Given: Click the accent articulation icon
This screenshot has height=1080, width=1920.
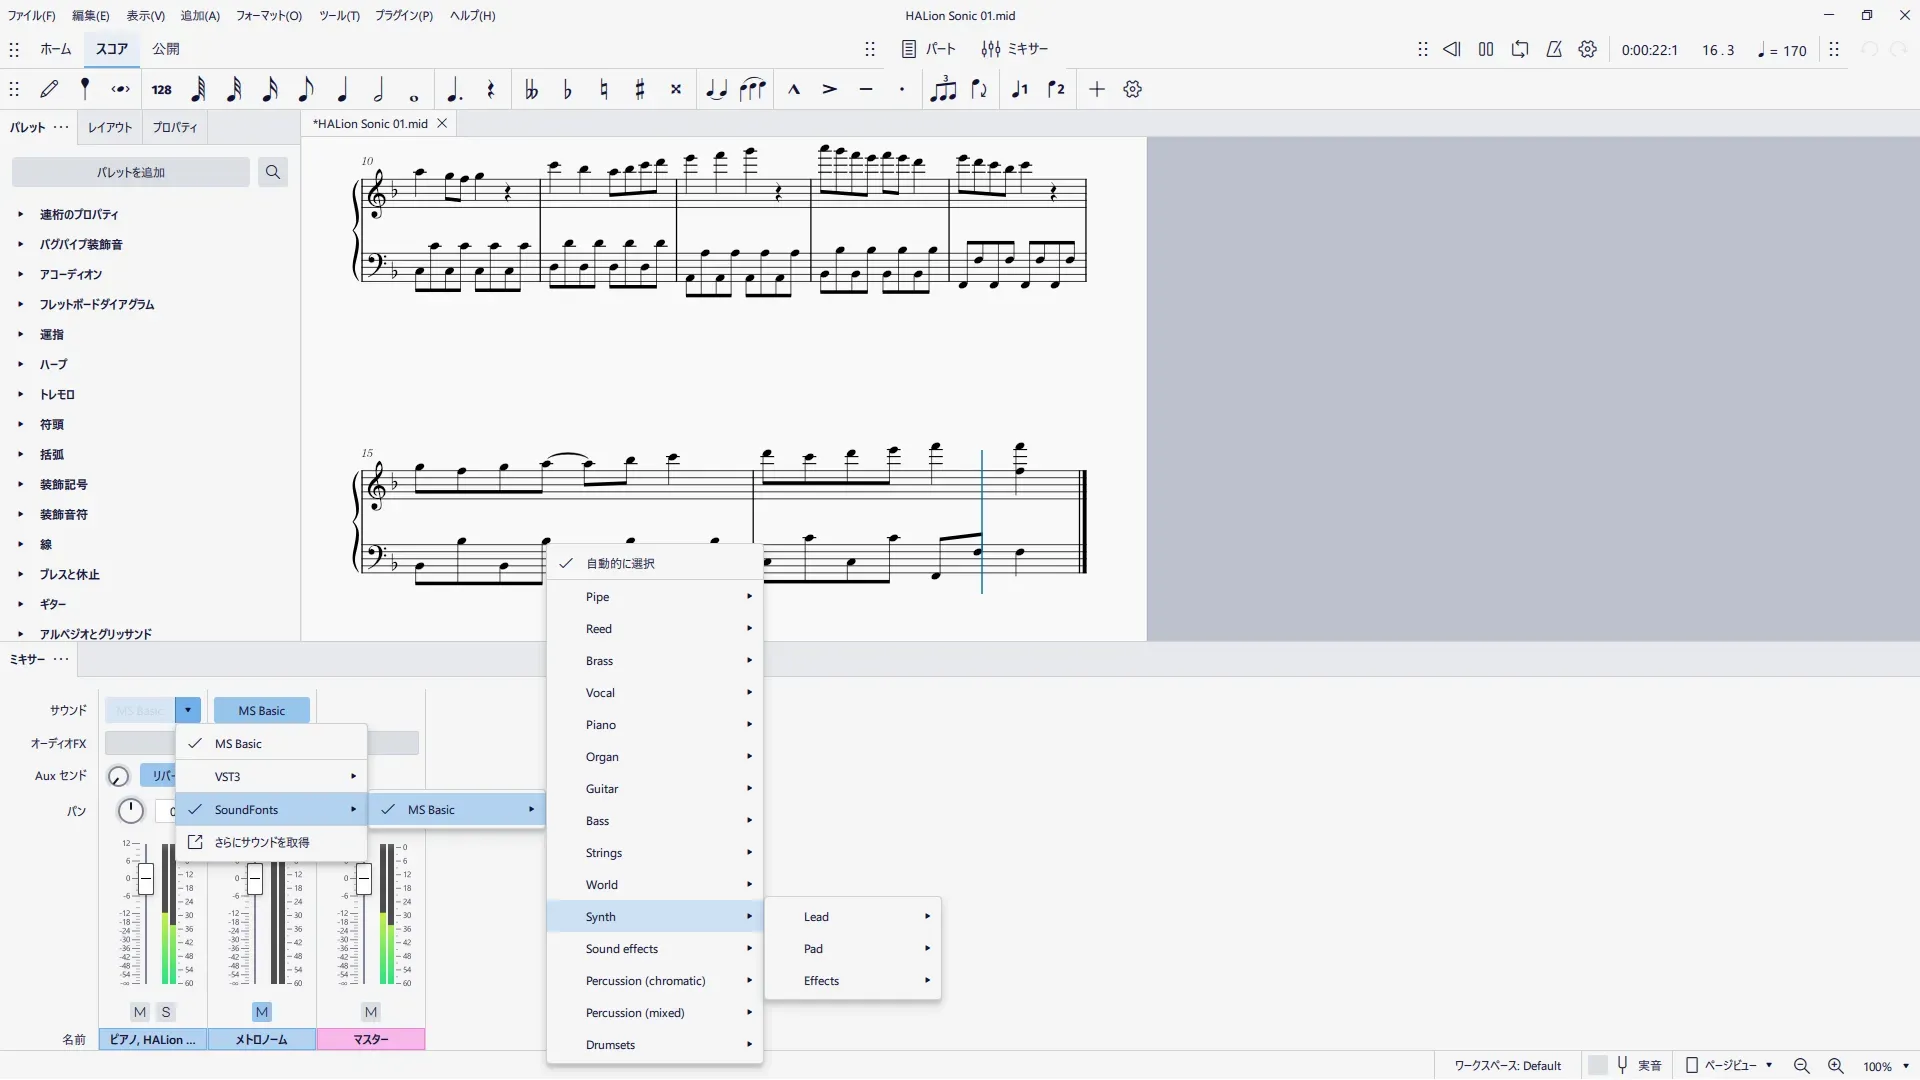Looking at the screenshot, I should tap(830, 90).
